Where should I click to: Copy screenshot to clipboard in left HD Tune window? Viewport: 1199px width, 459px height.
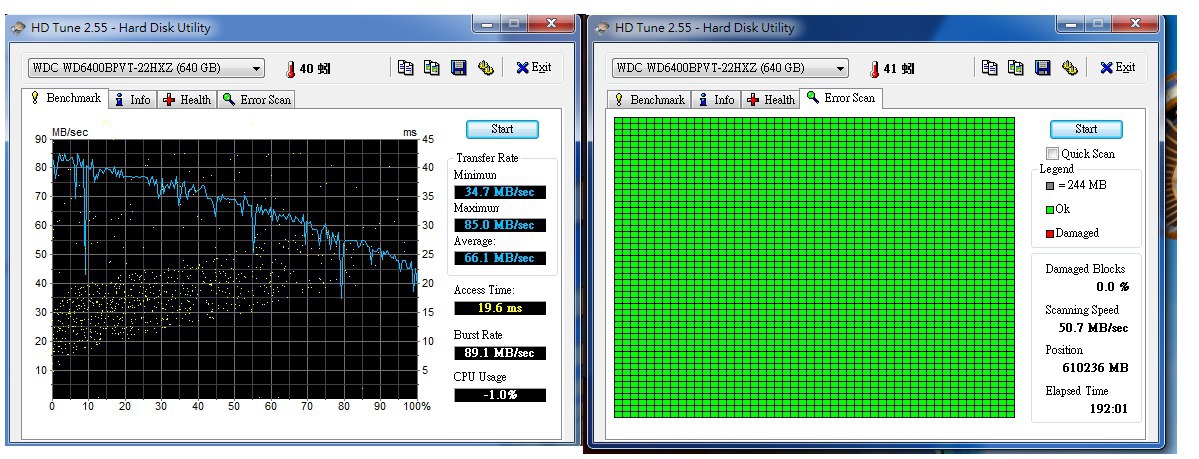432,67
